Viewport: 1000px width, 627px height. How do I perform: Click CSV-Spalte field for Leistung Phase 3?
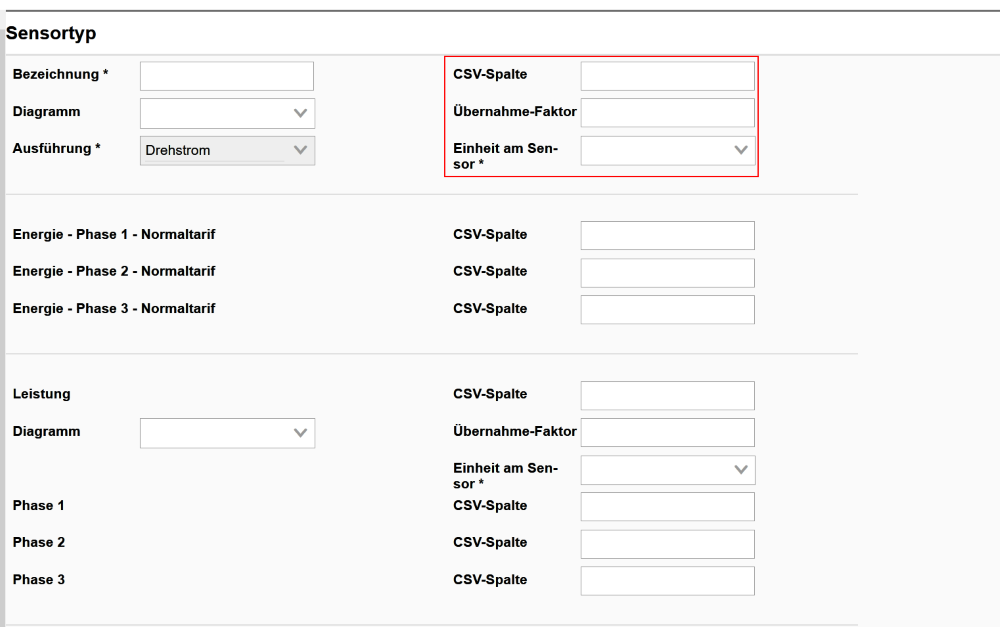pyautogui.click(x=667, y=580)
